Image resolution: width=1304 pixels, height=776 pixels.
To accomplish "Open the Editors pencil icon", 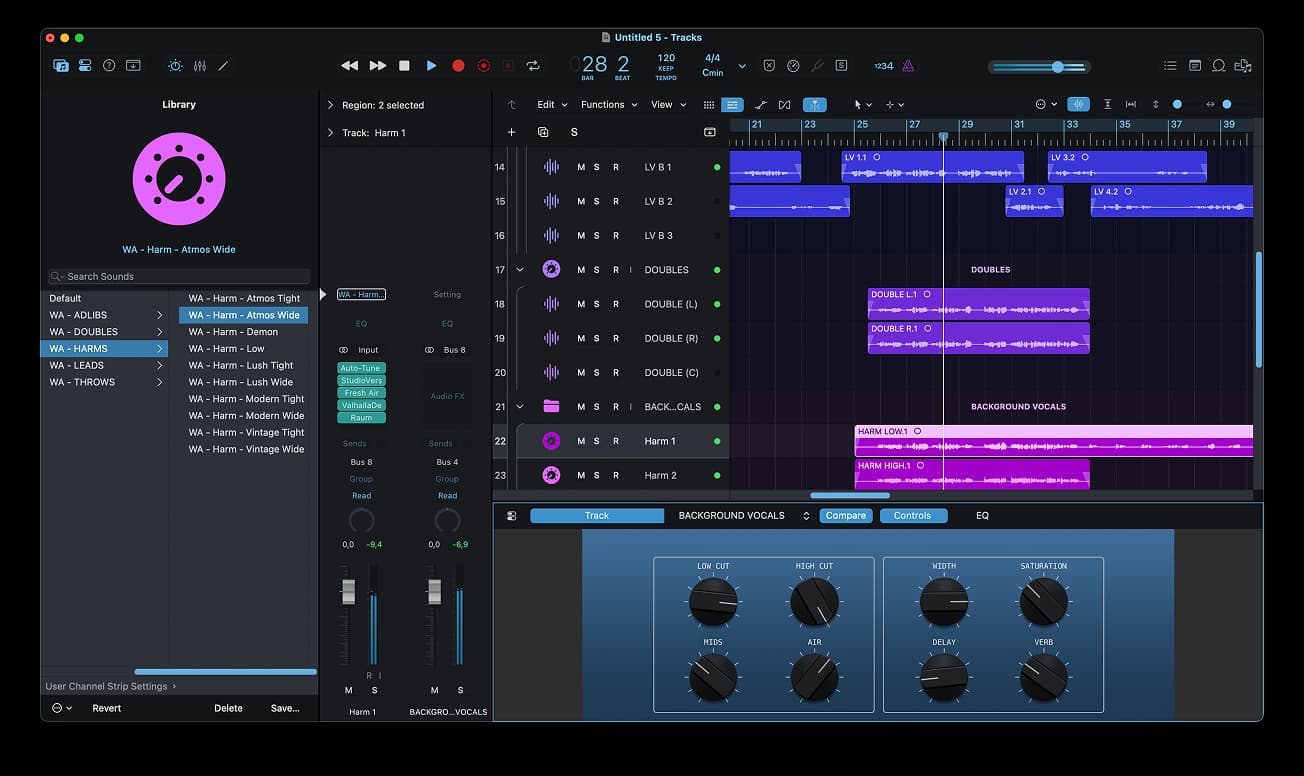I will 223,66.
